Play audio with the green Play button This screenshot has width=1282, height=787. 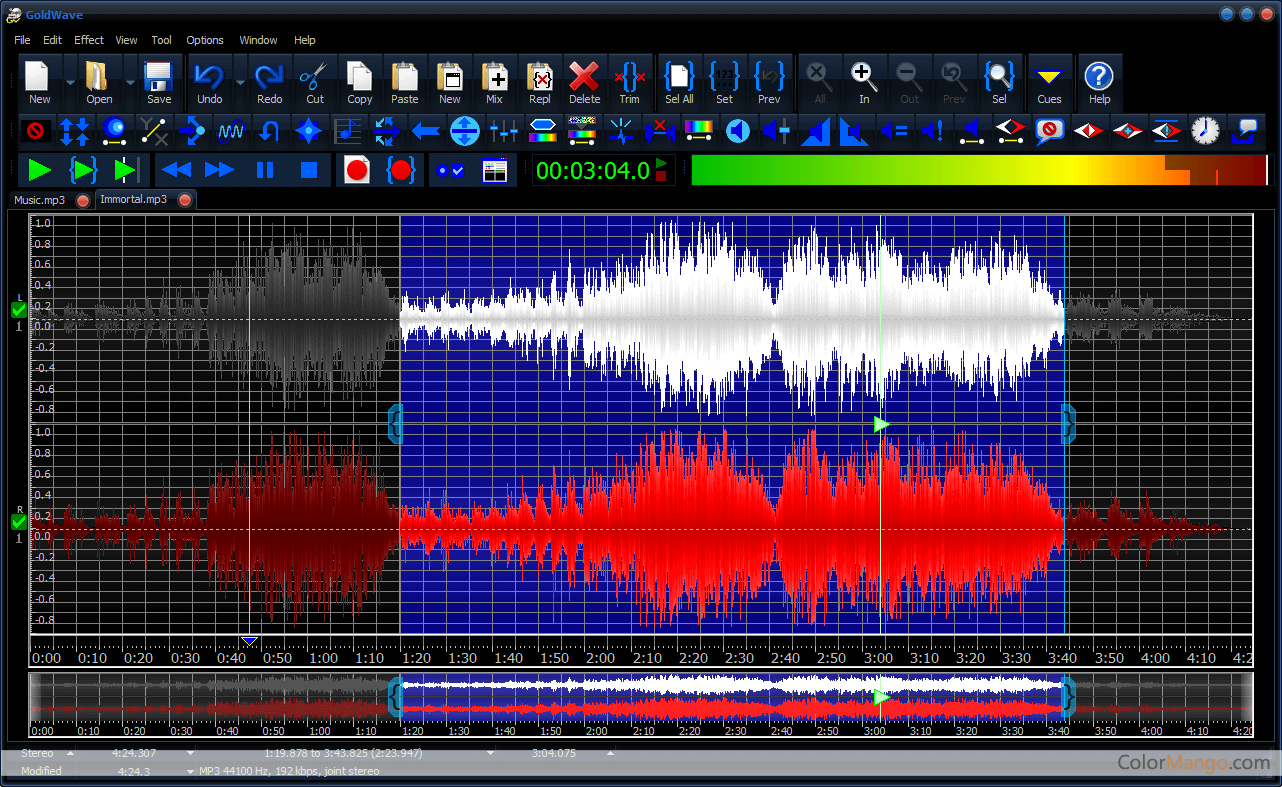point(39,170)
